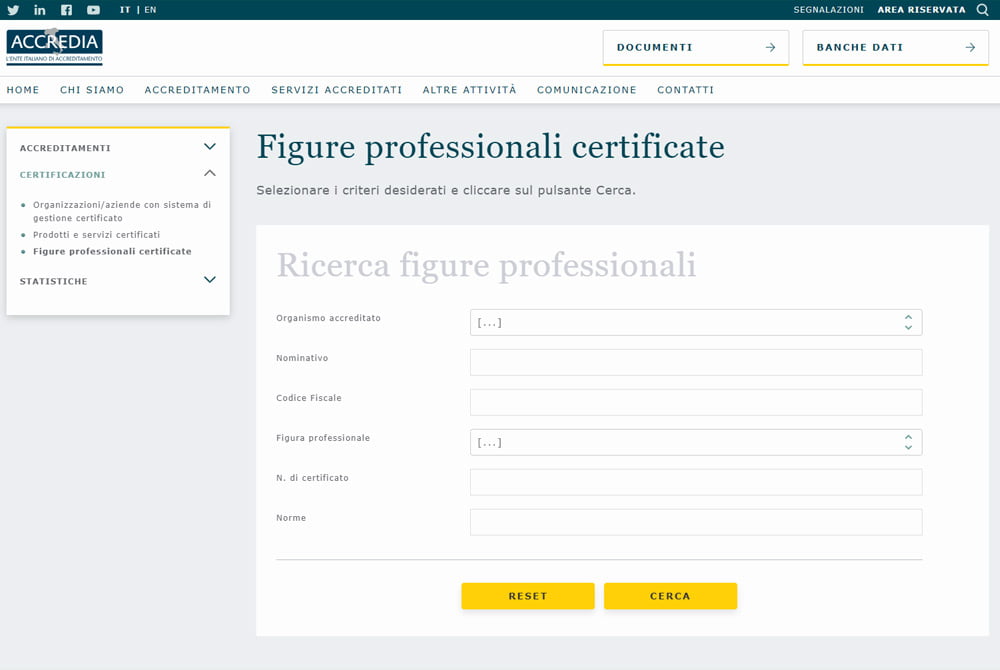The image size is (1000, 670).
Task: Collapse the Certificazioni sidebar section
Action: (209, 174)
